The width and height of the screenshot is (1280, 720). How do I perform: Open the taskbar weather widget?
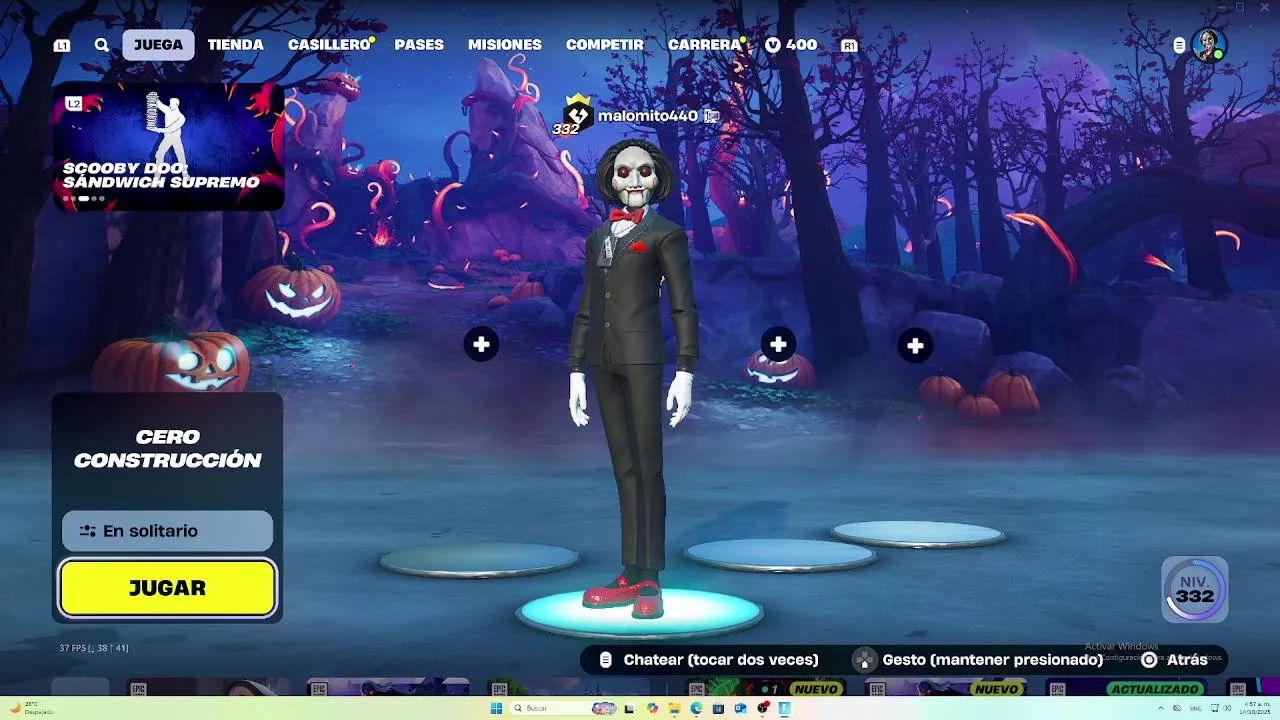pyautogui.click(x=30, y=708)
